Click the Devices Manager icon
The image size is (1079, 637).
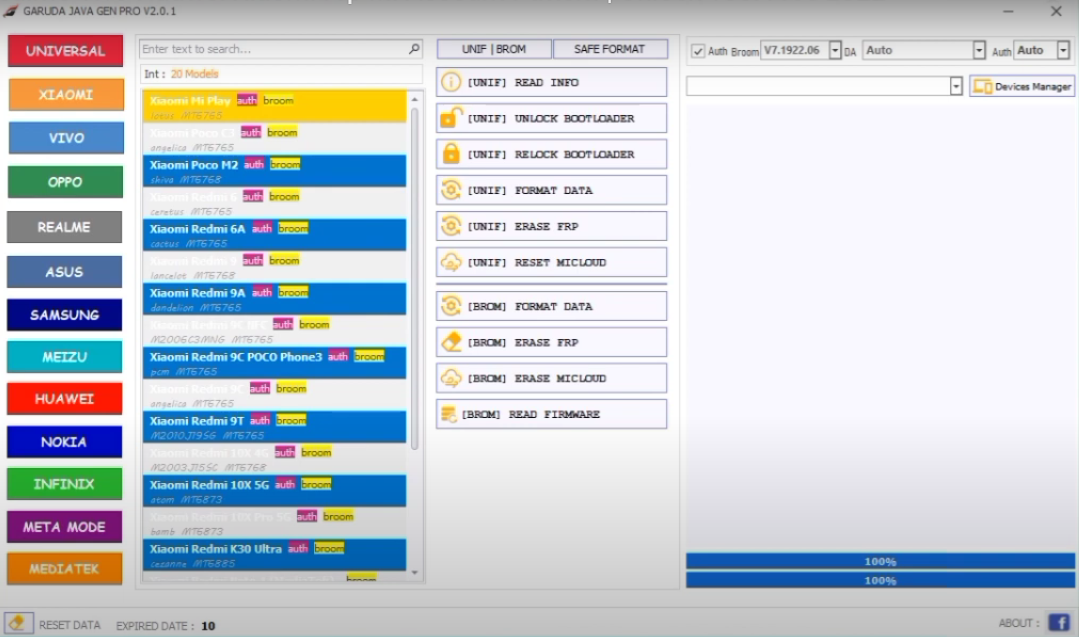tap(982, 87)
